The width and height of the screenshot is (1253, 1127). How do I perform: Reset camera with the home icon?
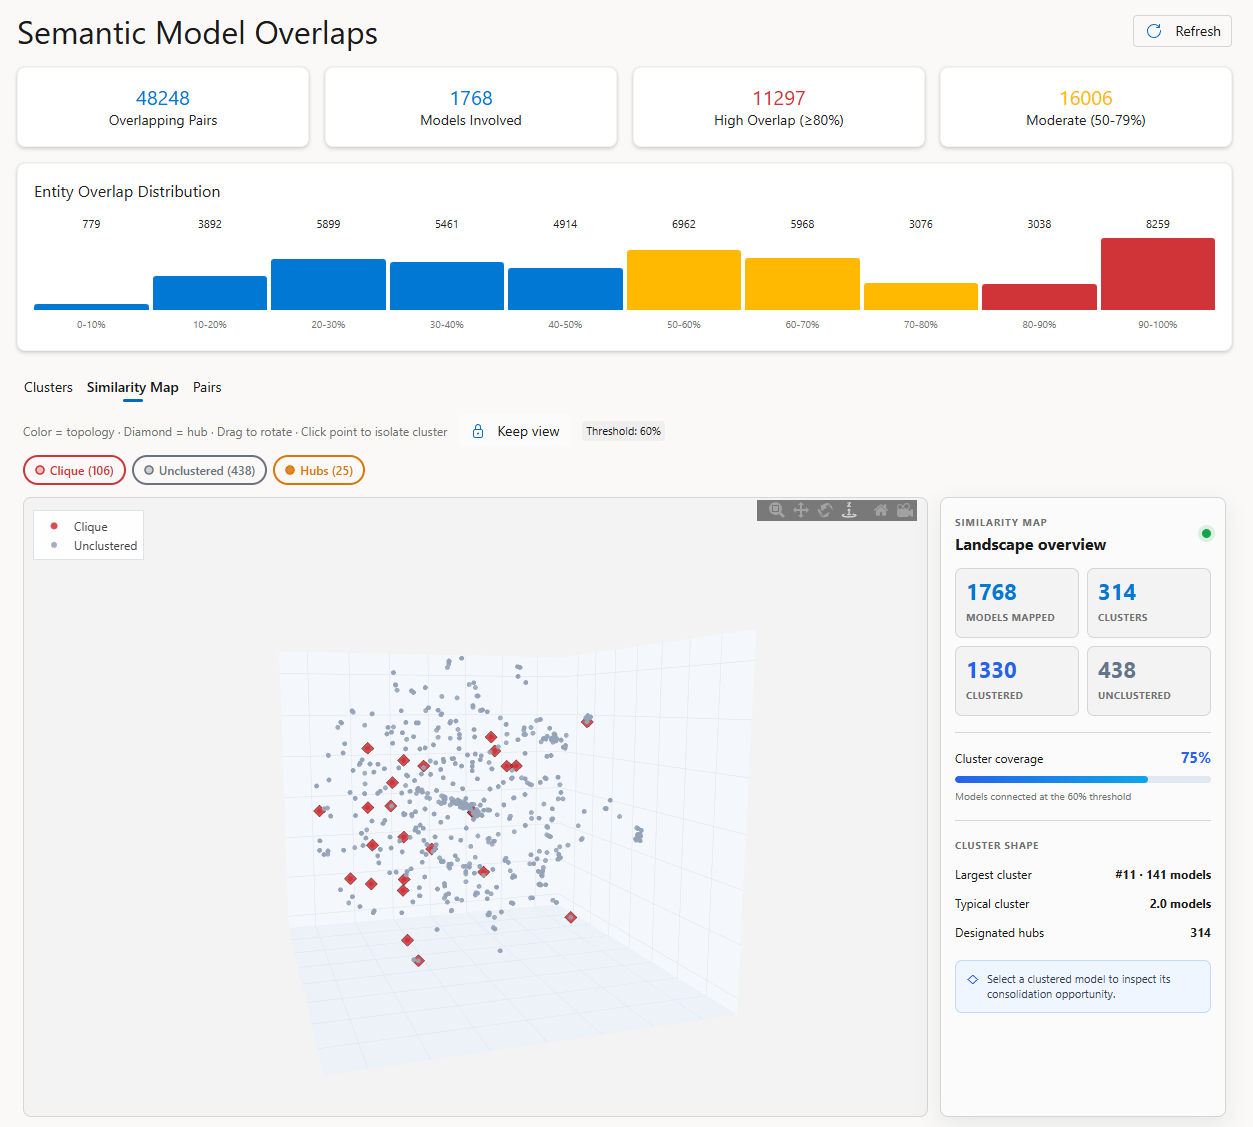coord(881,510)
